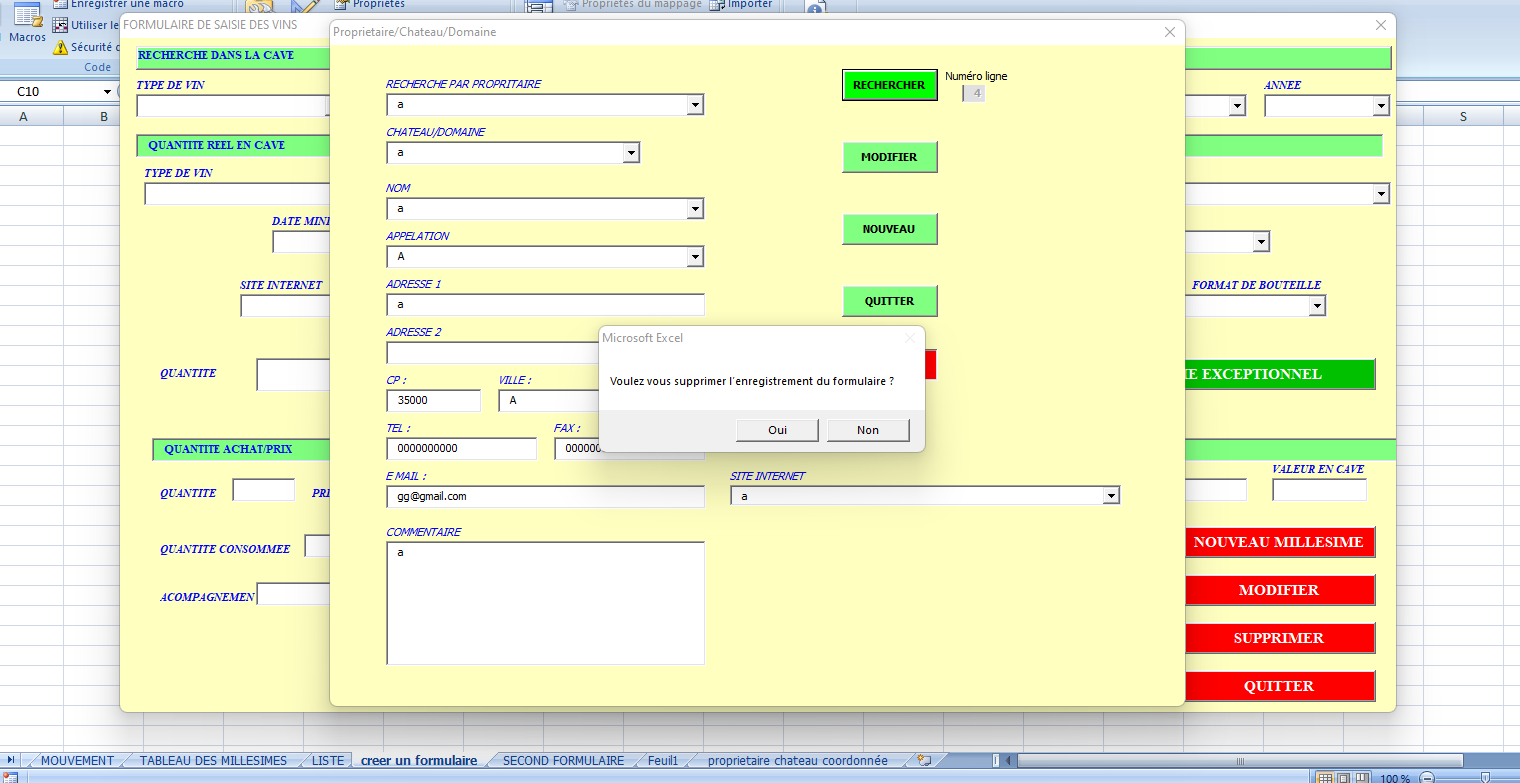Expand the Recherche par propritaire dropdown
This screenshot has height=783, width=1520.
695,105
